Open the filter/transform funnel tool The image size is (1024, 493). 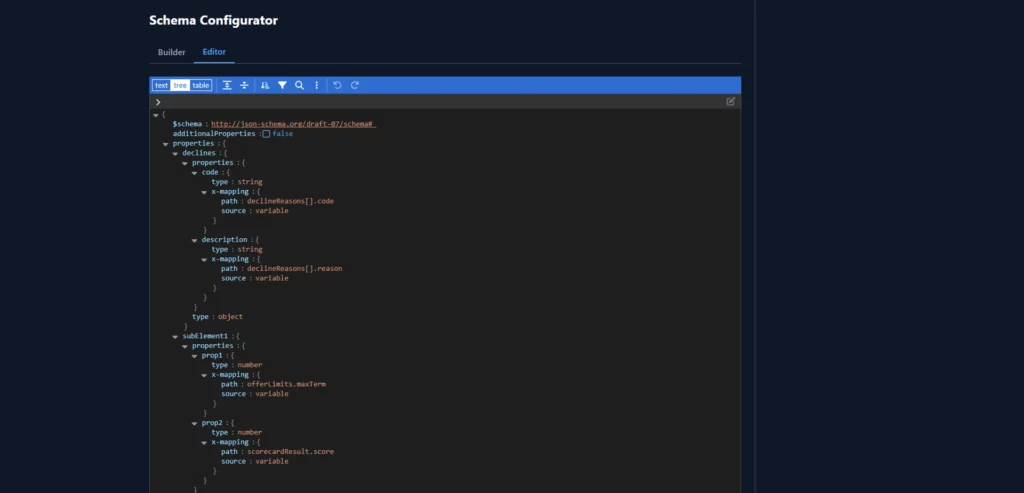tap(282, 86)
